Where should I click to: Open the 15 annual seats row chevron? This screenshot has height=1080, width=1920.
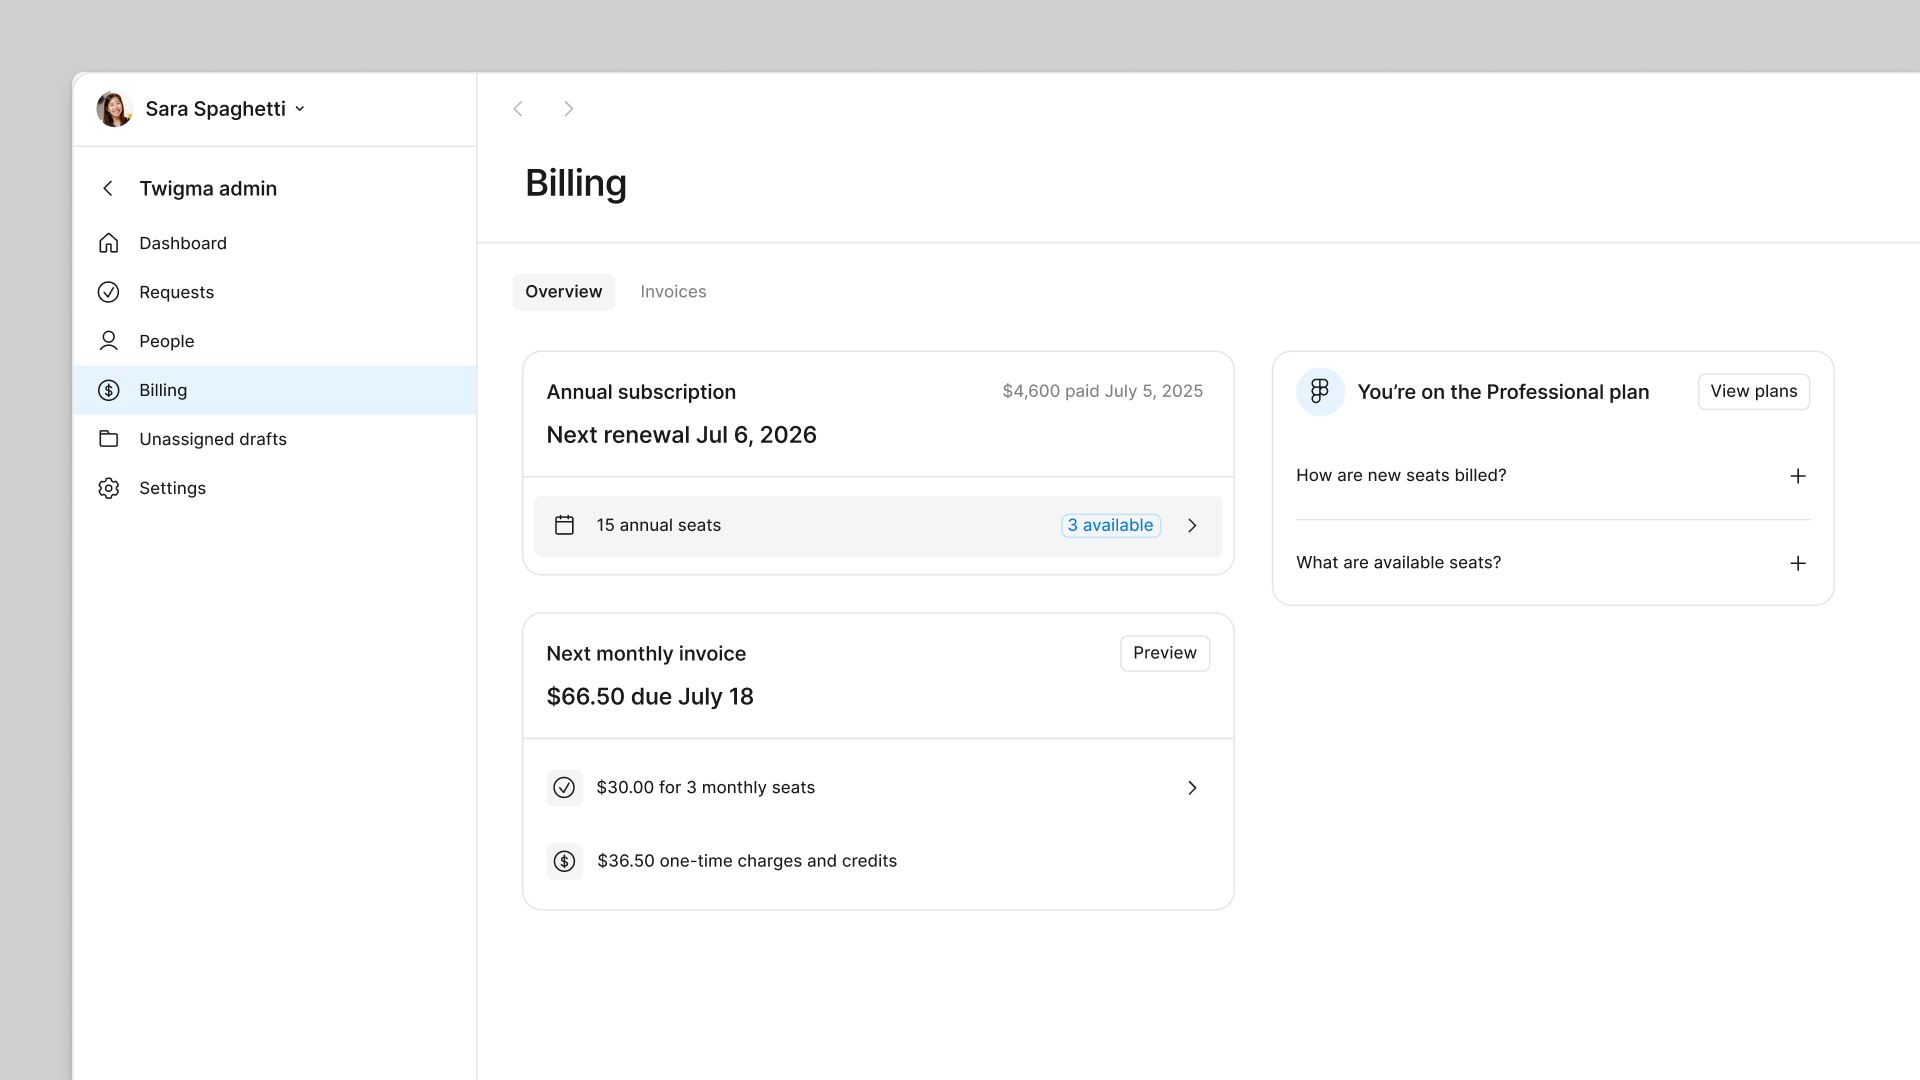(1192, 526)
